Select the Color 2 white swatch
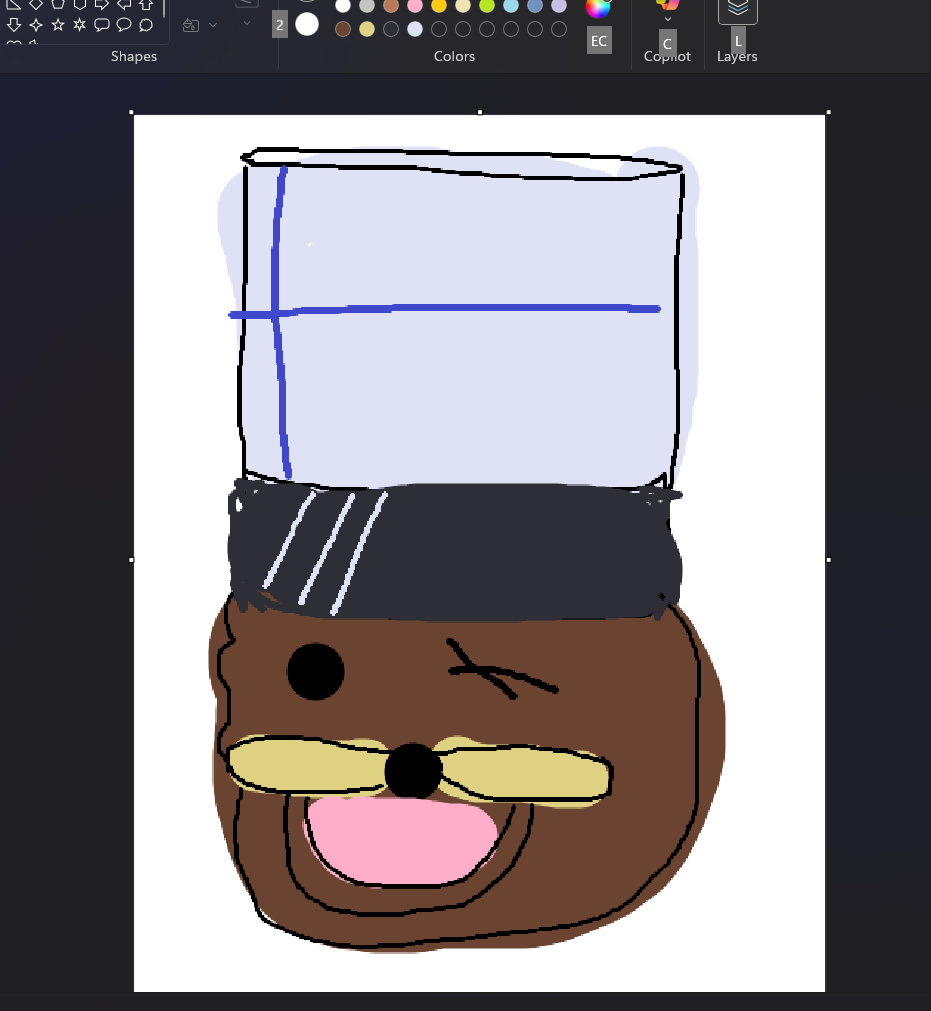Image resolution: width=931 pixels, height=1011 pixels. coord(307,25)
